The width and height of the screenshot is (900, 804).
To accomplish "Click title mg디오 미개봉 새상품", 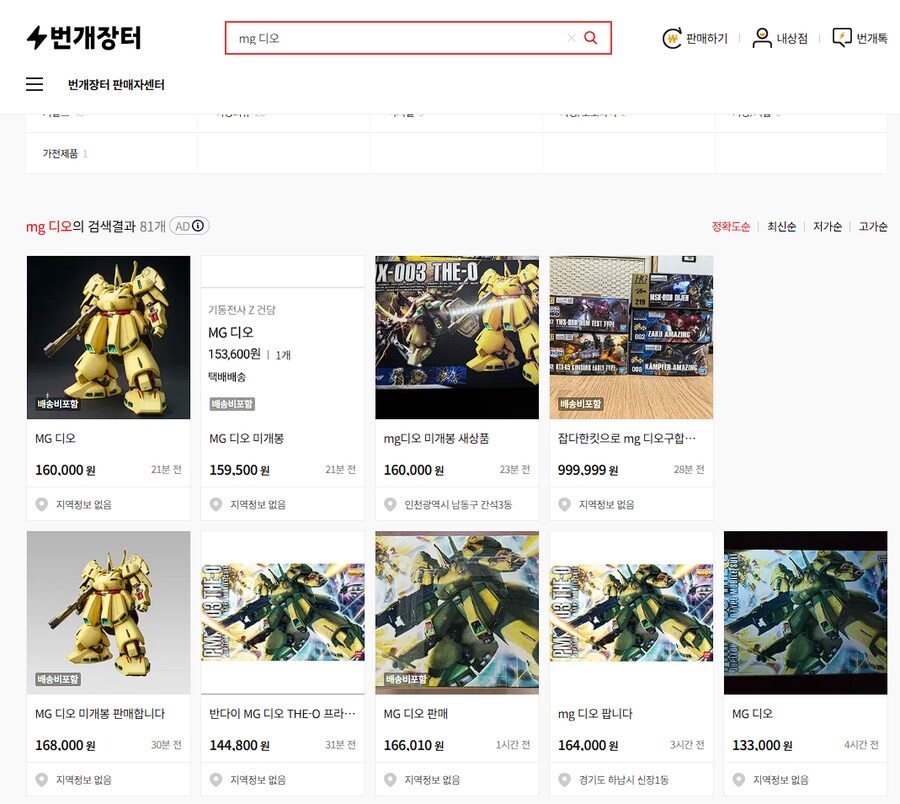I will pyautogui.click(x=436, y=438).
